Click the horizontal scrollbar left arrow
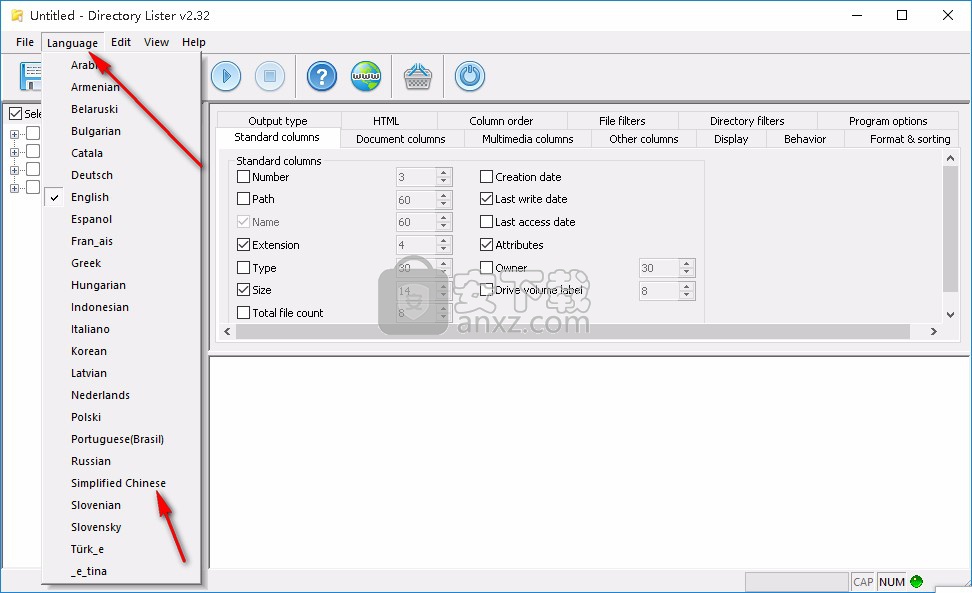The height and width of the screenshot is (593, 972). (x=227, y=332)
